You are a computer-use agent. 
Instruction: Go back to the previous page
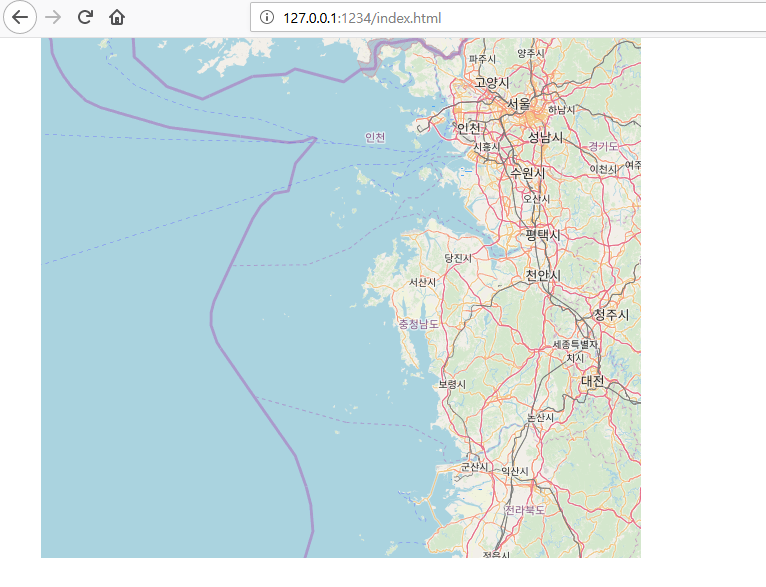(20, 17)
